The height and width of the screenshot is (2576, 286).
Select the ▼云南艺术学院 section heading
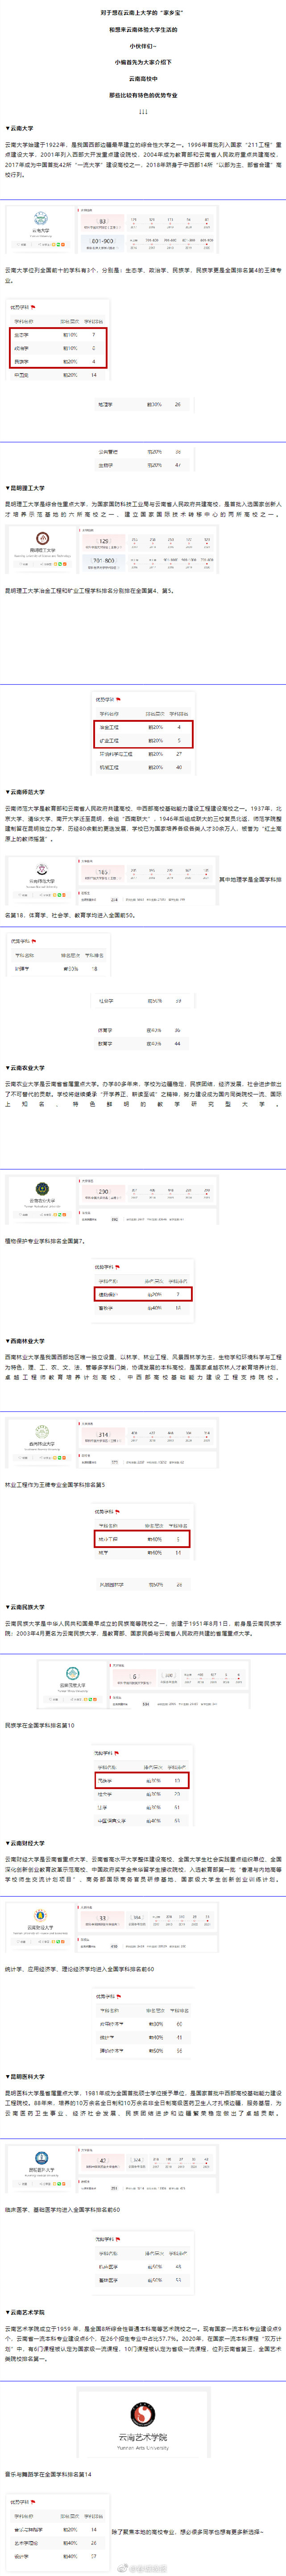pyautogui.click(x=25, y=2312)
